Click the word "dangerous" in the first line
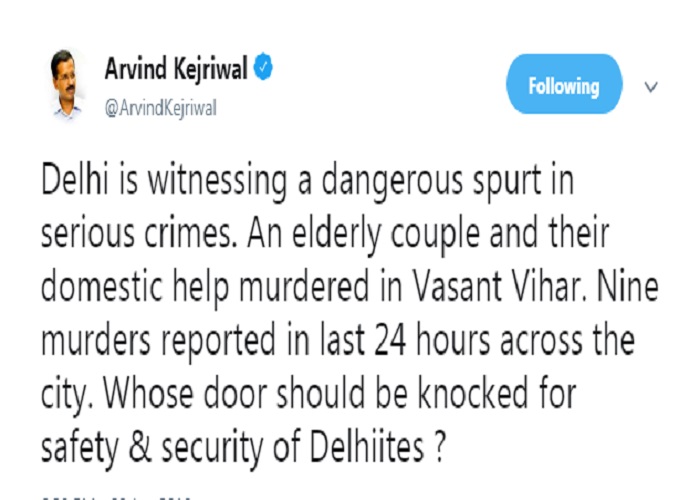Viewport: 700px width, 500px height. [392, 182]
